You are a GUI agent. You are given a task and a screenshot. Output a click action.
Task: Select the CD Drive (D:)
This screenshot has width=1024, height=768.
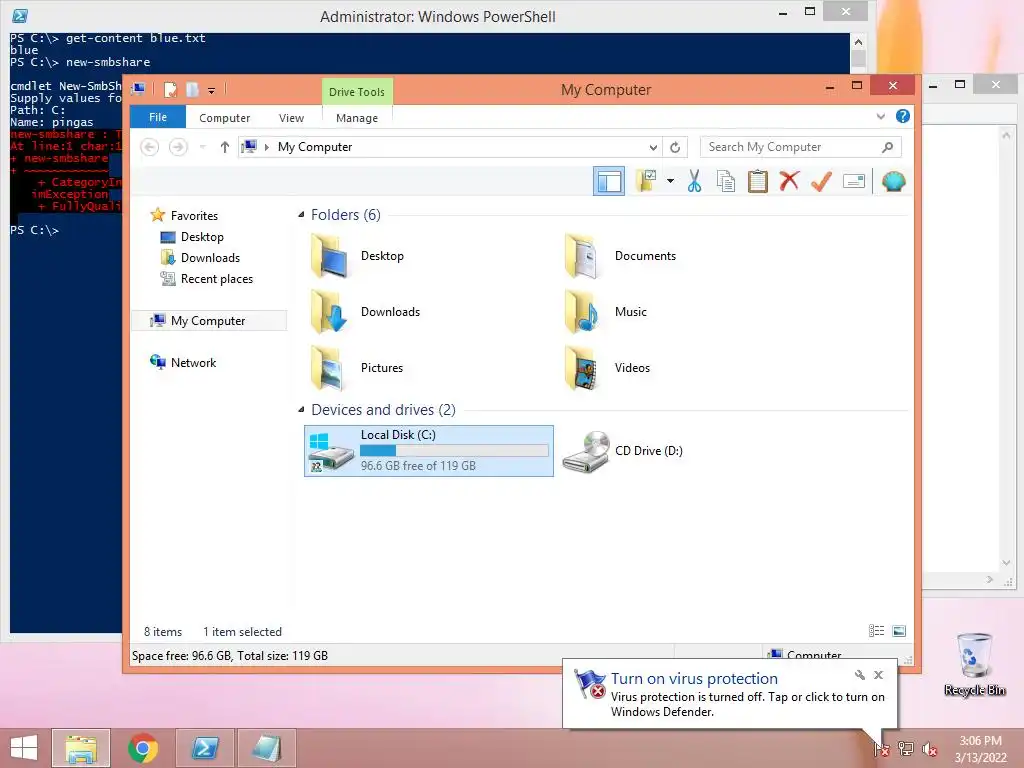tap(623, 451)
